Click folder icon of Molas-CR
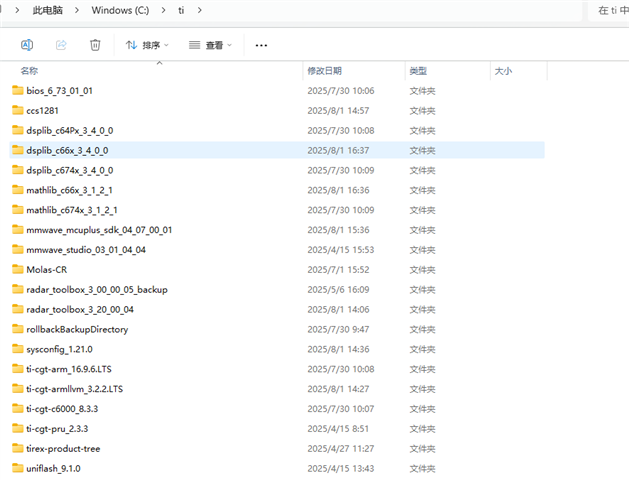 (18, 269)
